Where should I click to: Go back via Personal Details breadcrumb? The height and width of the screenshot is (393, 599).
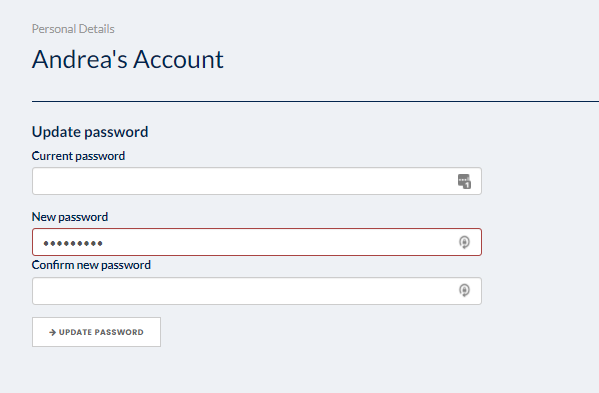pos(73,29)
